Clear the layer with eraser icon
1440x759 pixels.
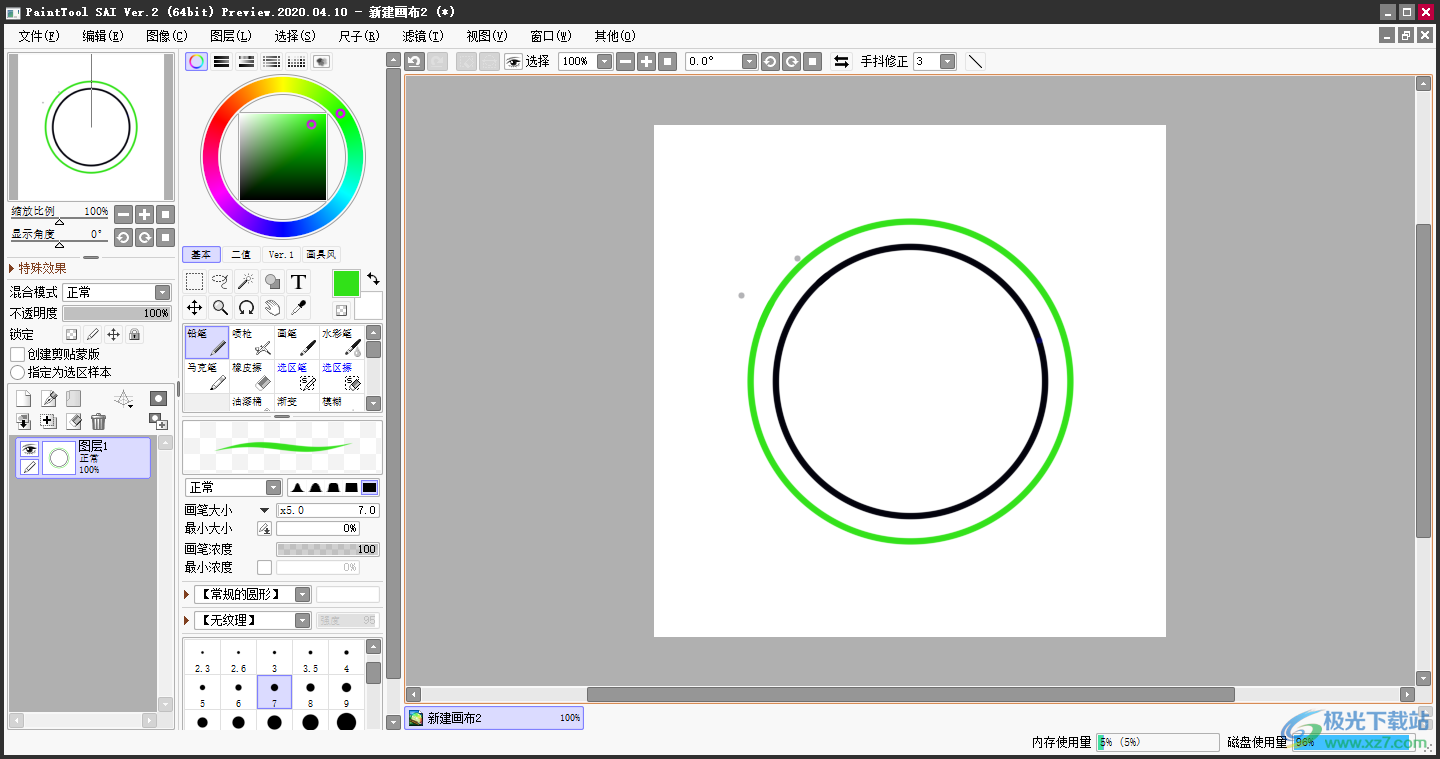coord(73,422)
